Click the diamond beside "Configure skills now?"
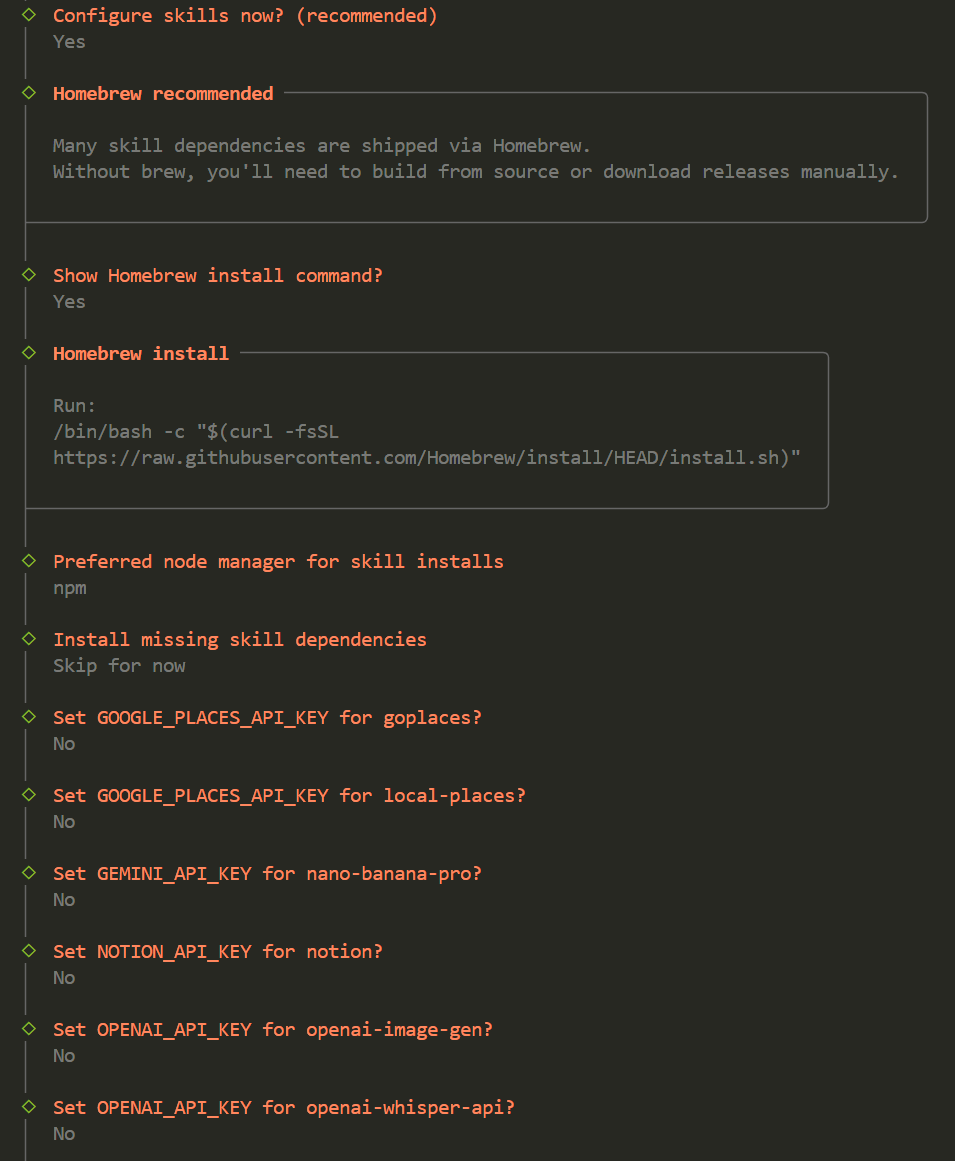Viewport: 955px width, 1161px height. pos(29,15)
